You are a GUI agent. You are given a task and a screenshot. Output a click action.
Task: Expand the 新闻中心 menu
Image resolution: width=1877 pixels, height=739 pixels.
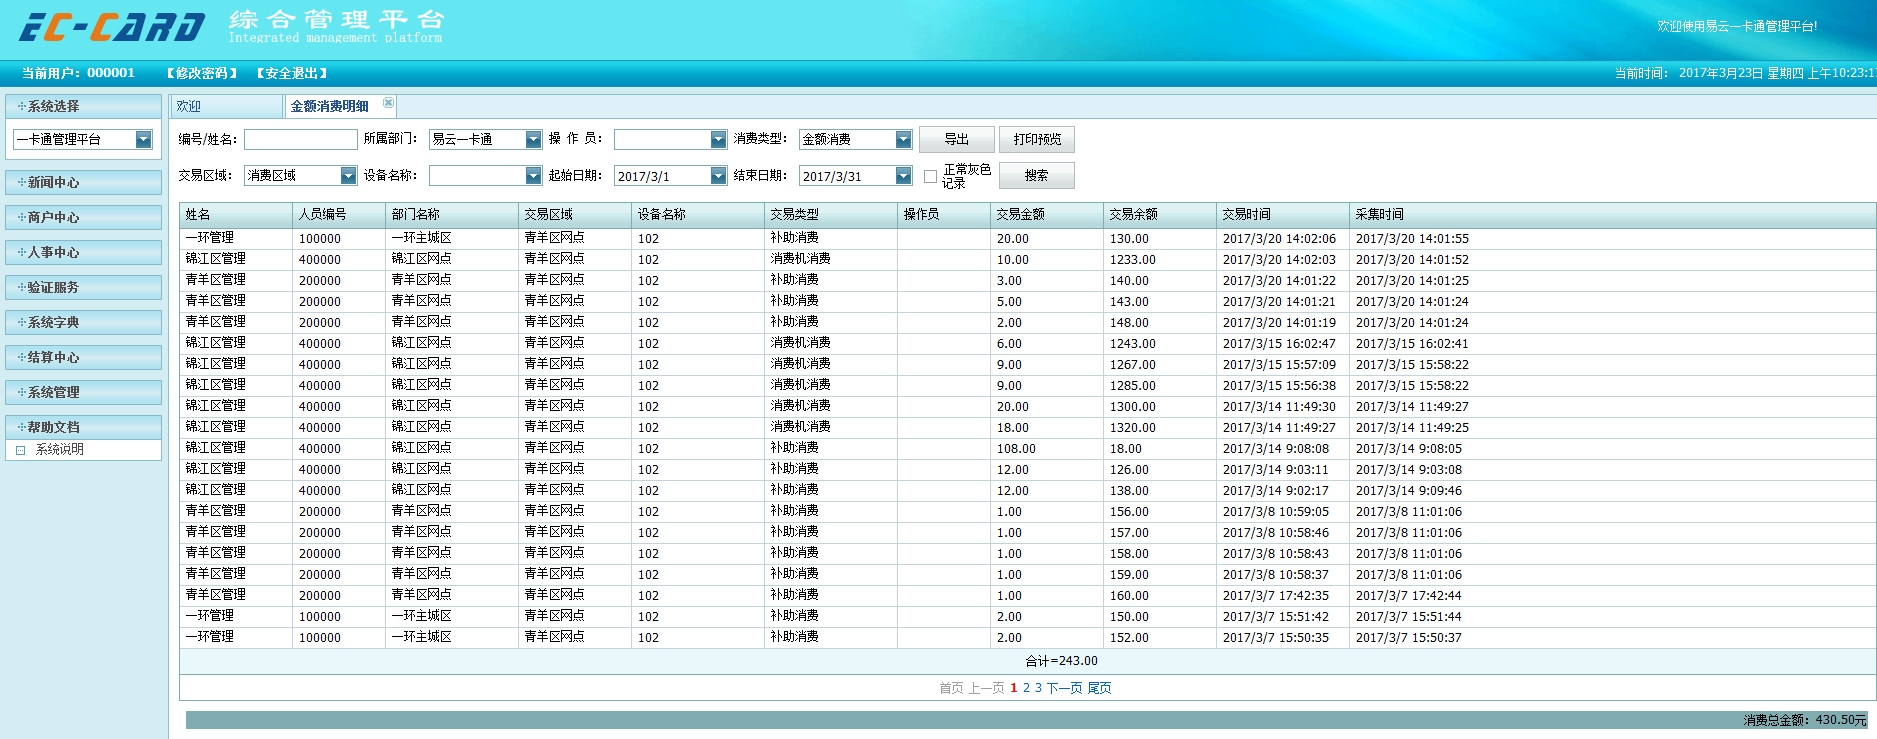83,182
